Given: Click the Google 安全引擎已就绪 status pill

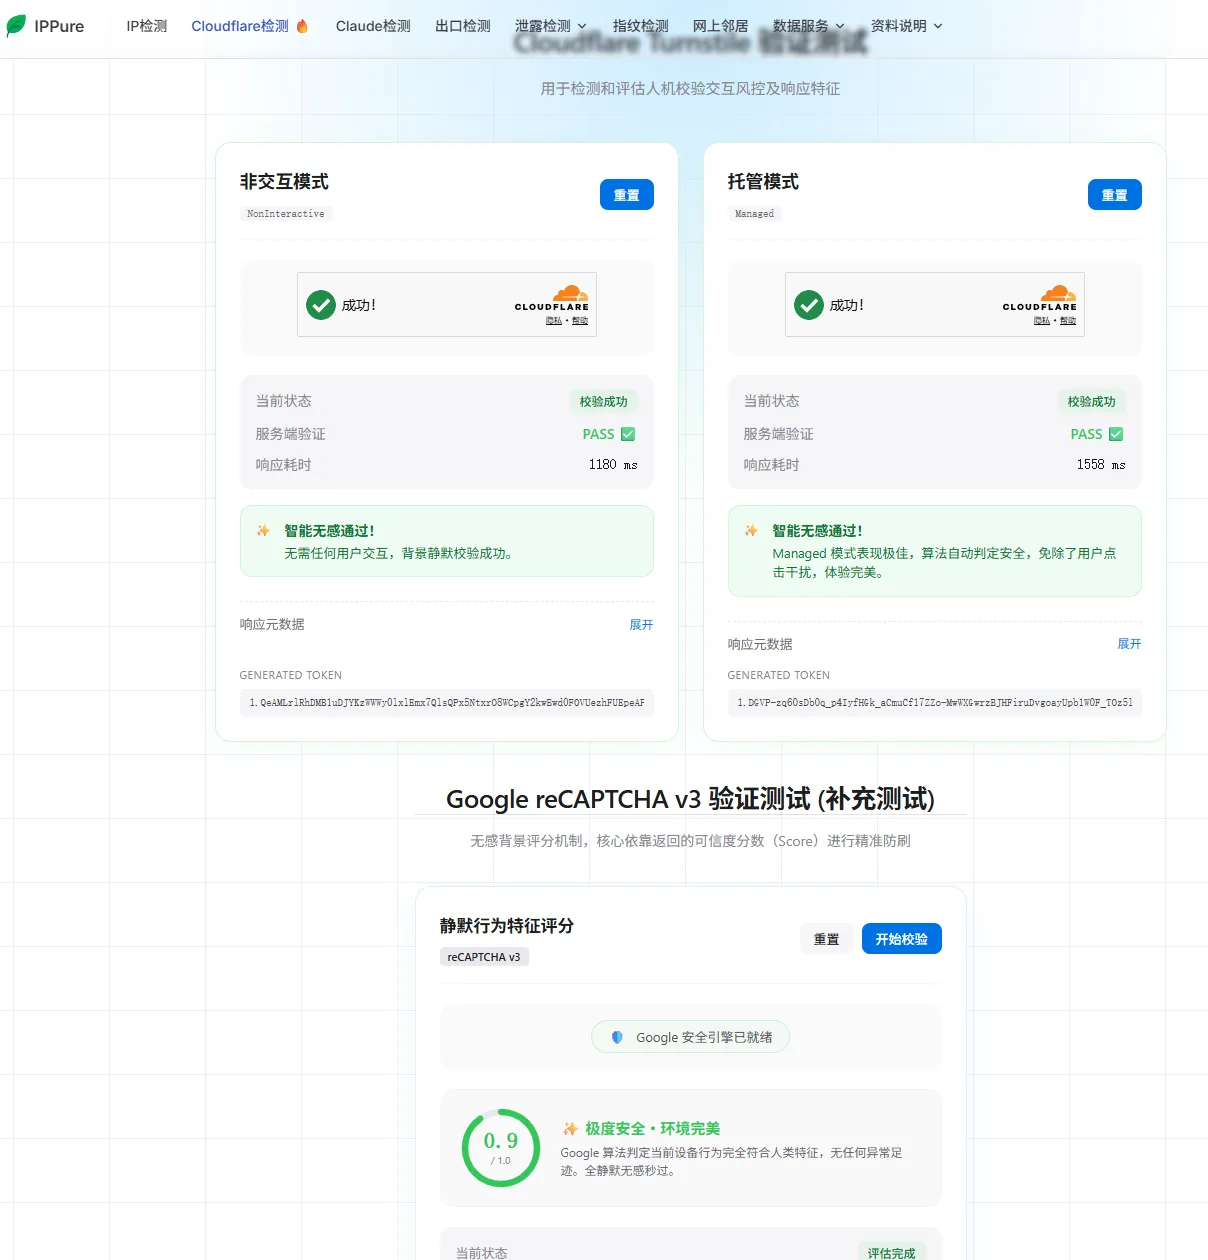Looking at the screenshot, I should coord(691,1037).
